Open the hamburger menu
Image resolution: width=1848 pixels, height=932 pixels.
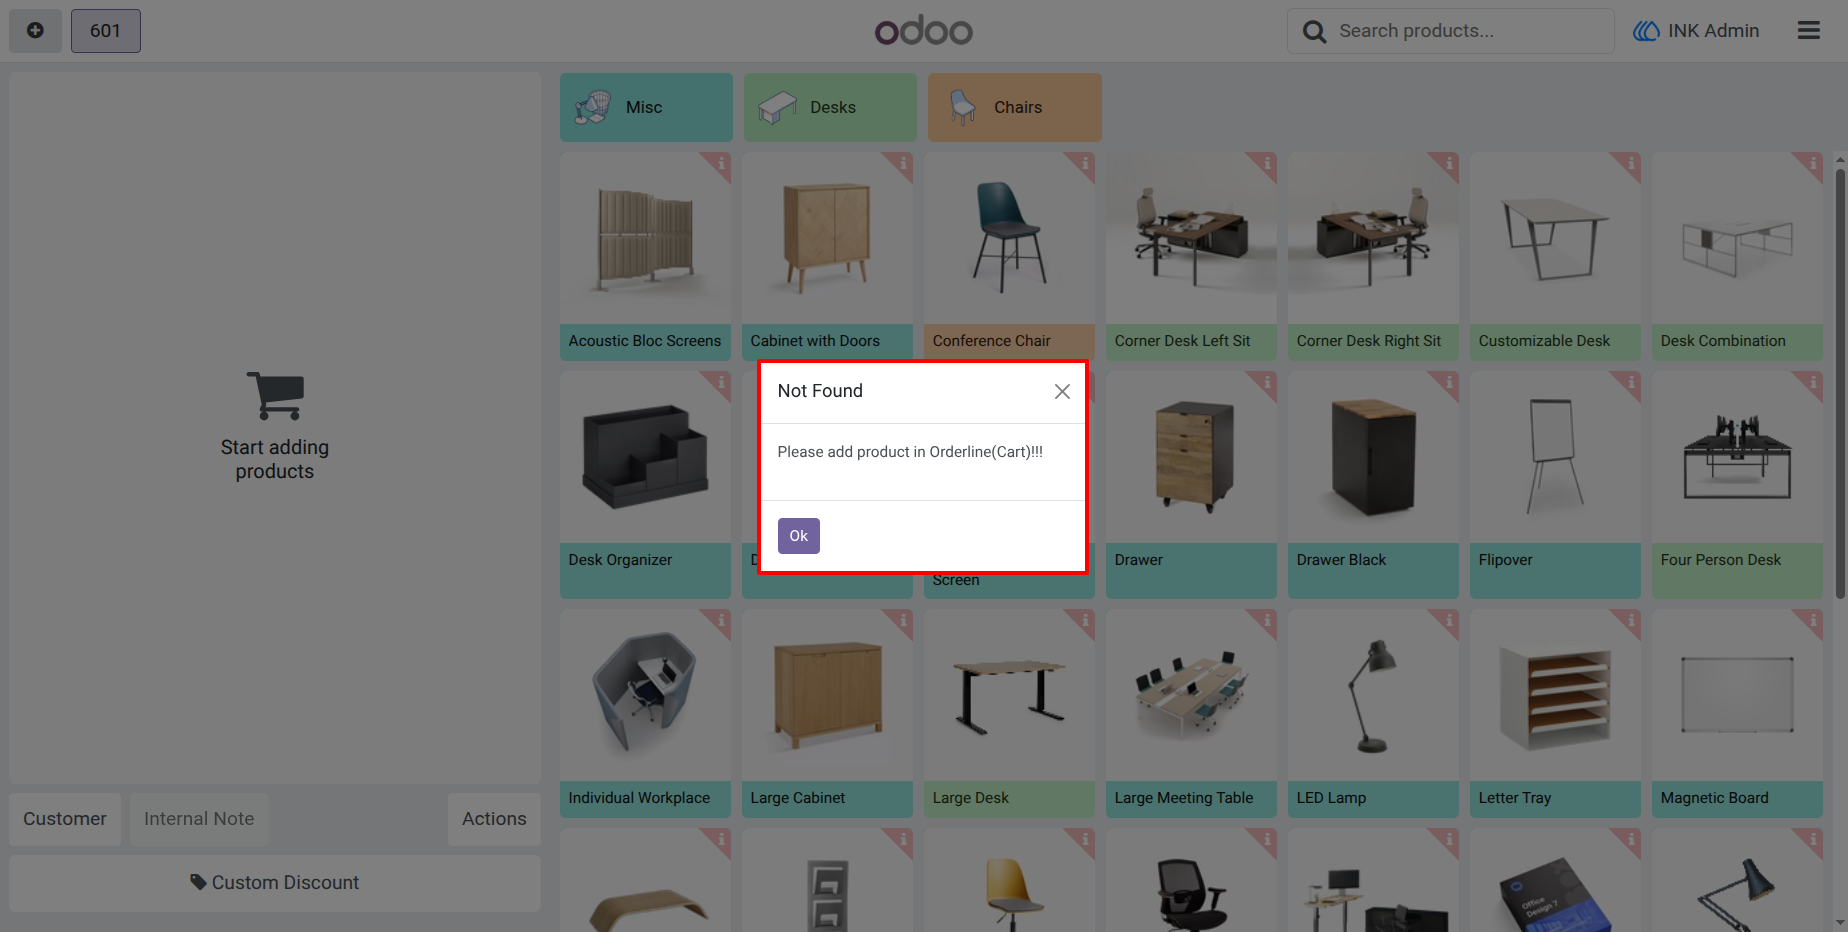point(1809,31)
